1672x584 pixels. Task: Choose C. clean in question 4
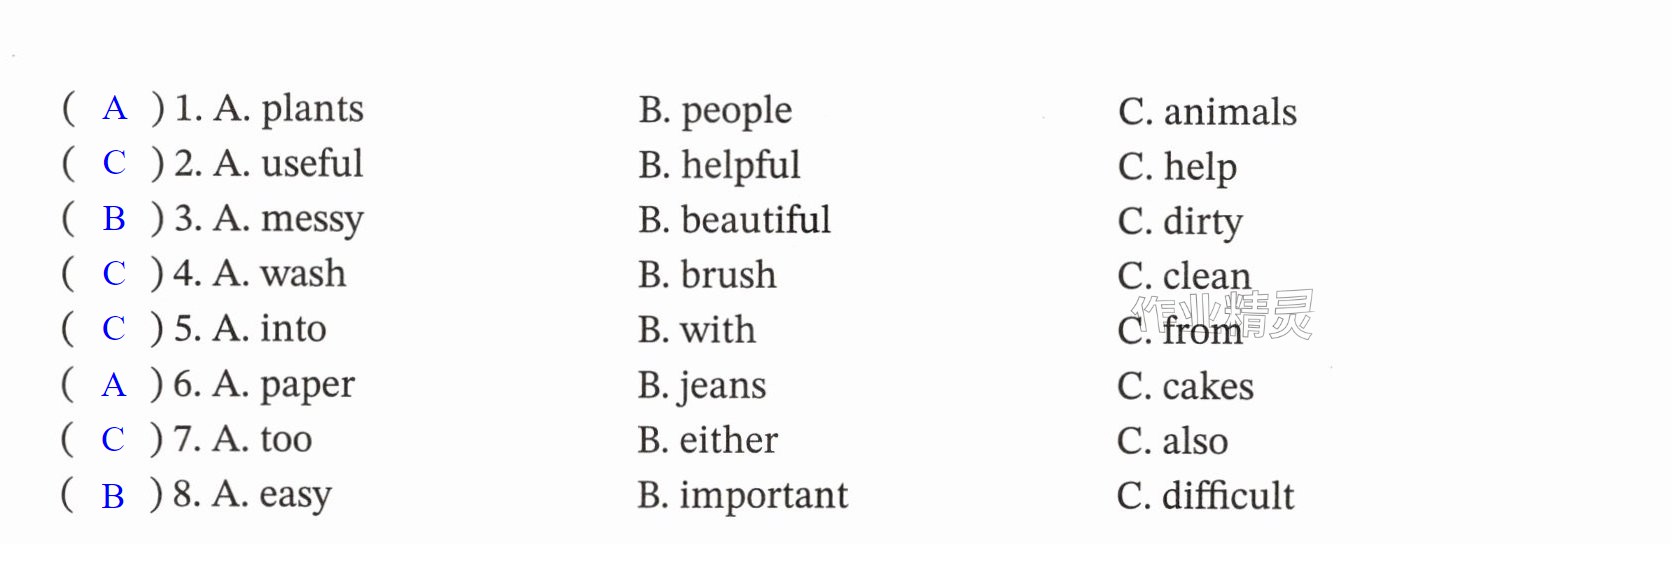(x=1184, y=276)
